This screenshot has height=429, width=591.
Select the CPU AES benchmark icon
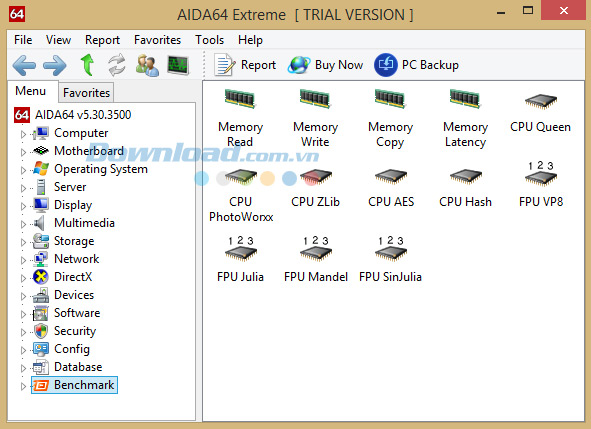click(x=390, y=176)
